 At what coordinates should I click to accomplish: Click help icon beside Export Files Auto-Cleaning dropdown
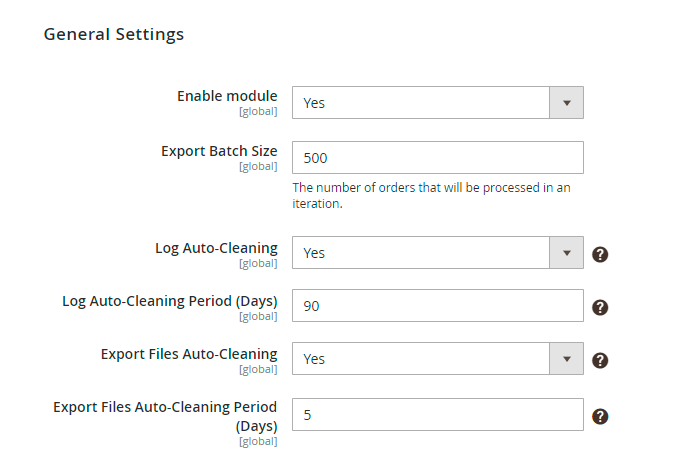600,360
